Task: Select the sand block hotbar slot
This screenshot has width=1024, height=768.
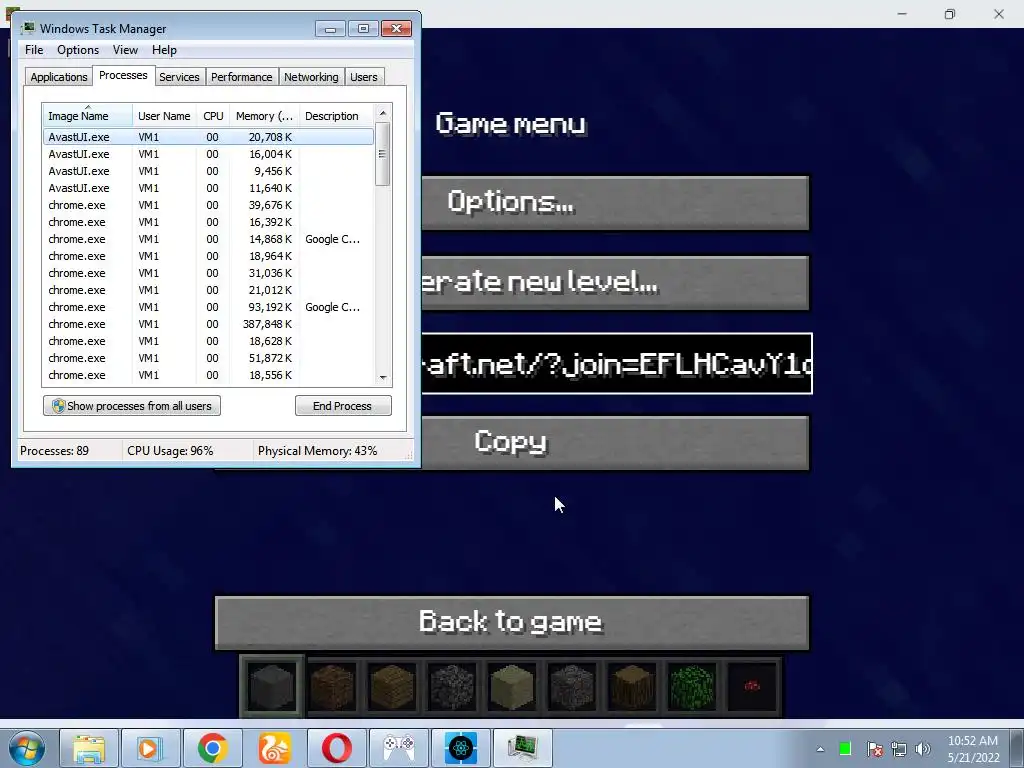Action: point(512,686)
